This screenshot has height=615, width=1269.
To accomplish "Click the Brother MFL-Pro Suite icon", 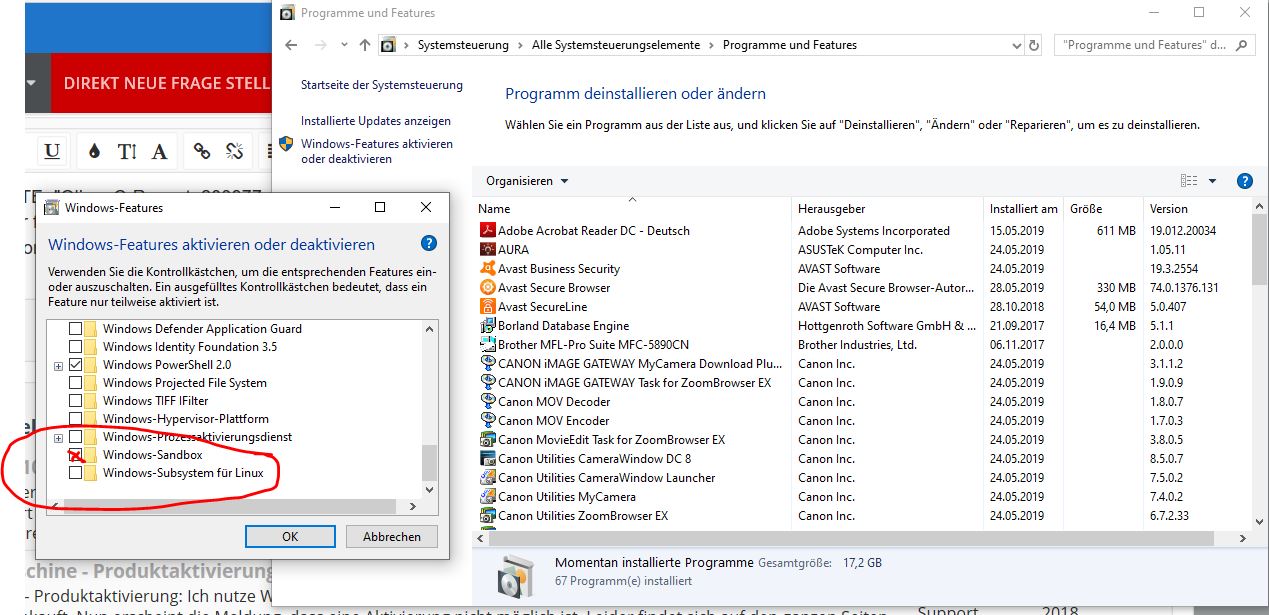I will [488, 344].
